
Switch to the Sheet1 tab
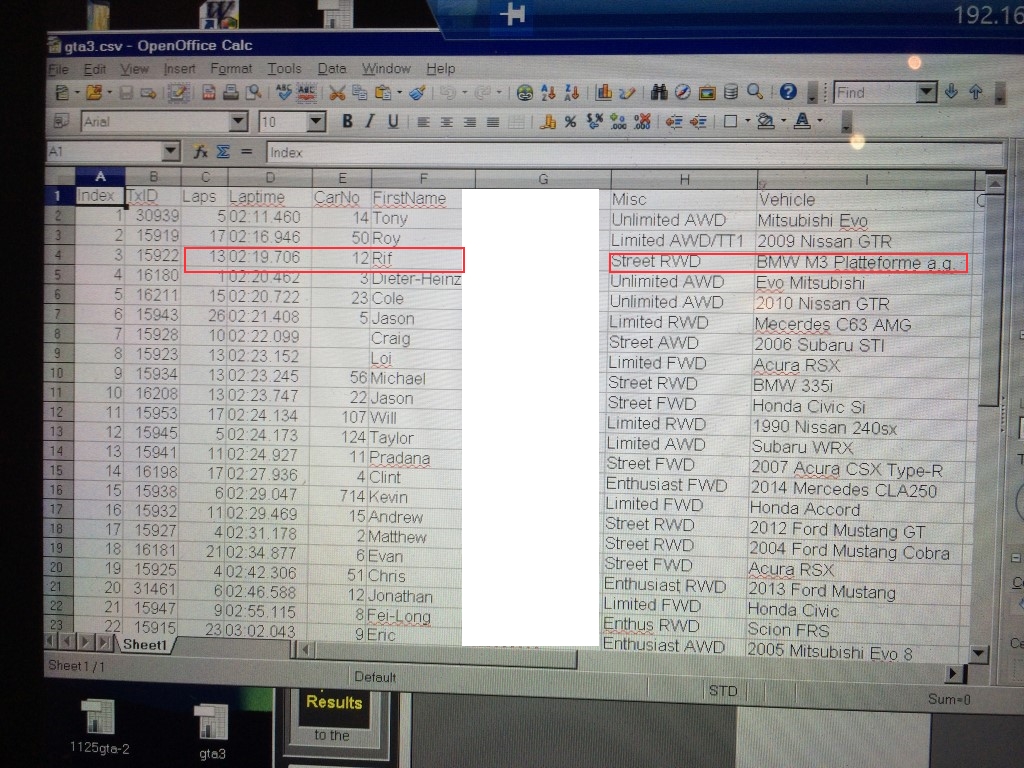tap(145, 645)
